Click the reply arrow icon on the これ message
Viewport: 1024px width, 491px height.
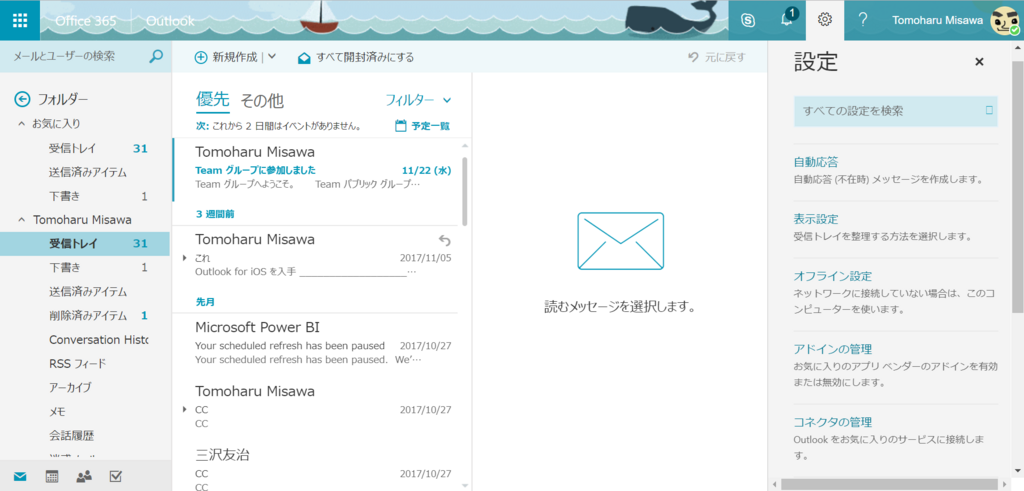[444, 240]
